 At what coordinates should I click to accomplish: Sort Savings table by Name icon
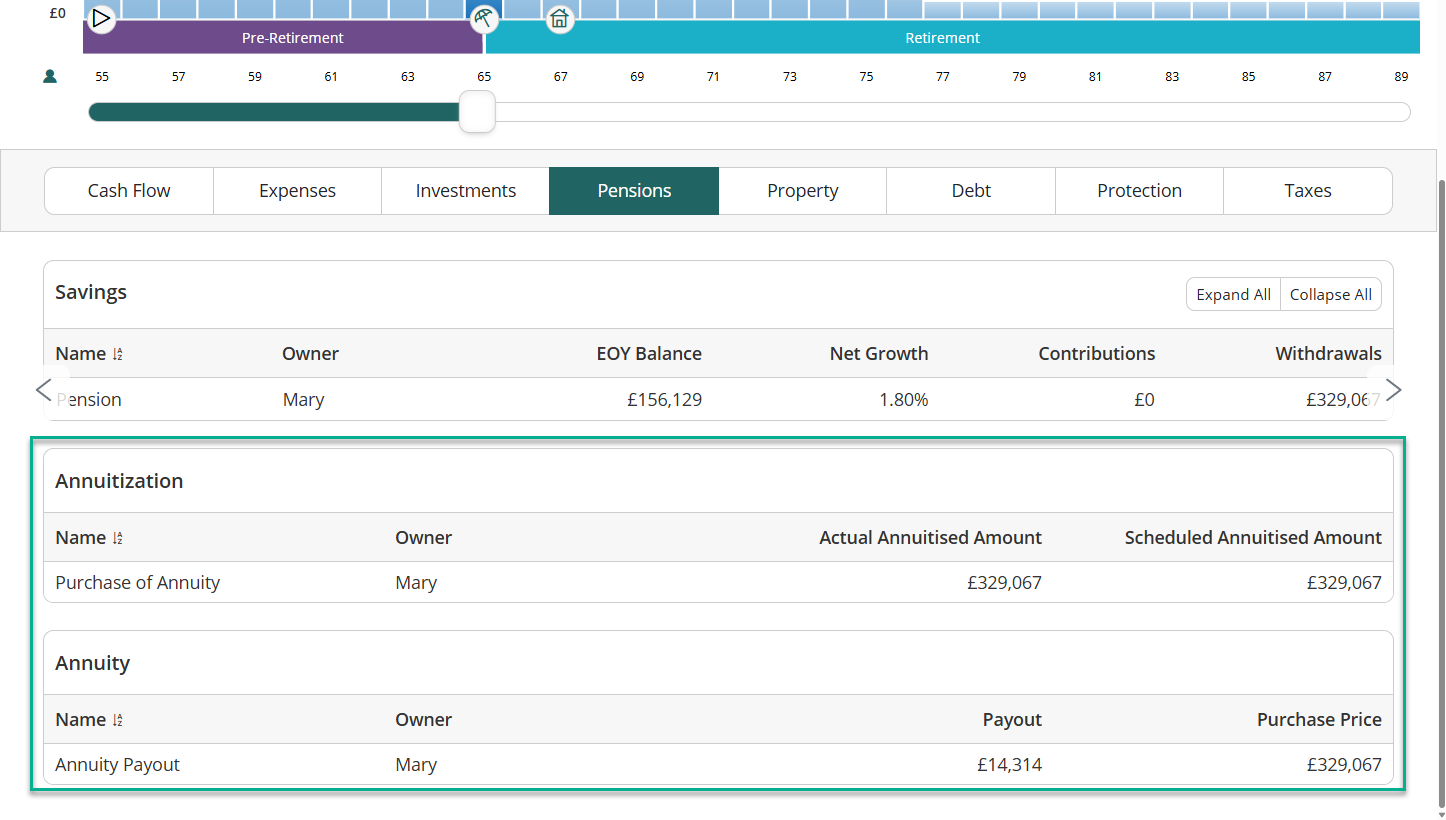pos(118,354)
